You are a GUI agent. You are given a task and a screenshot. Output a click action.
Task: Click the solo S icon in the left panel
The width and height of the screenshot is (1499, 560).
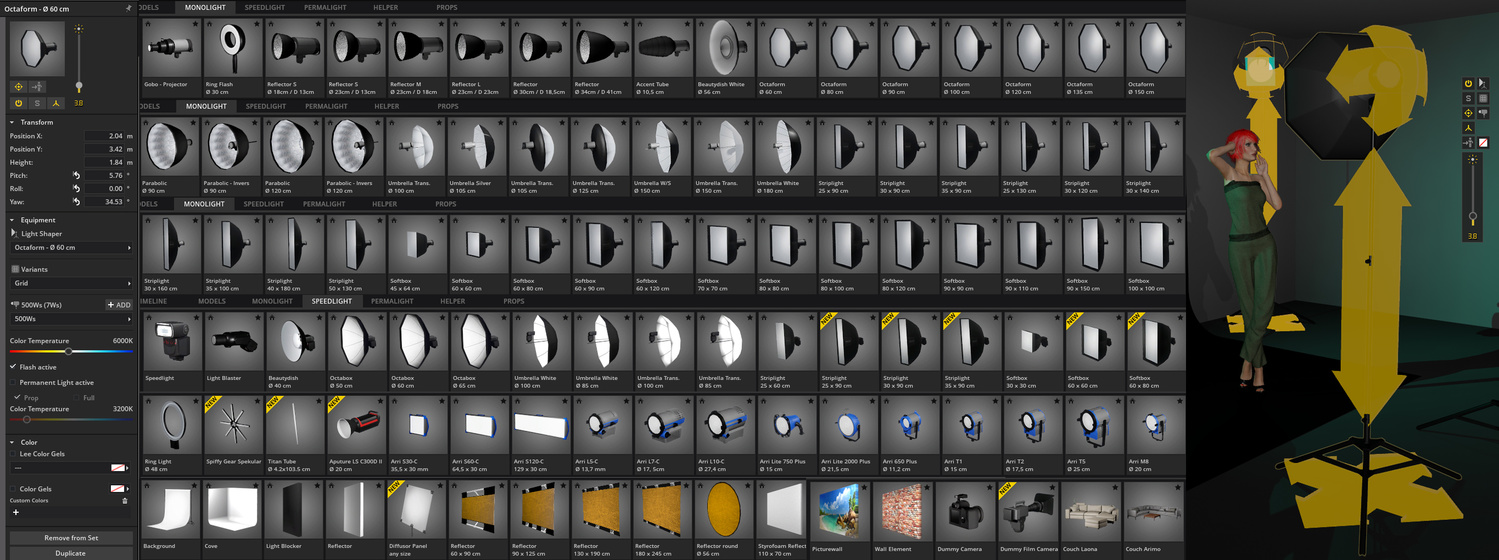coord(37,103)
